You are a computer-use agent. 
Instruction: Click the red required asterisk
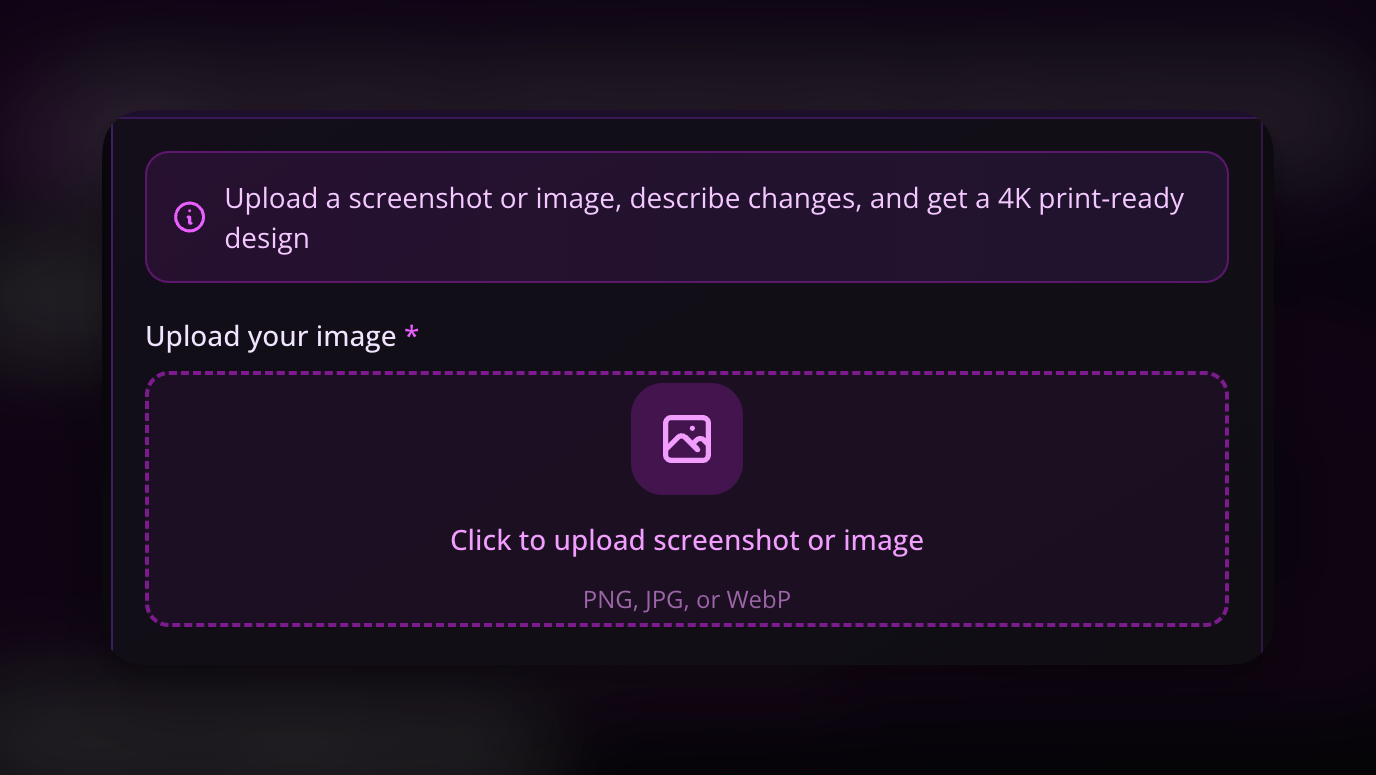pyautogui.click(x=412, y=336)
